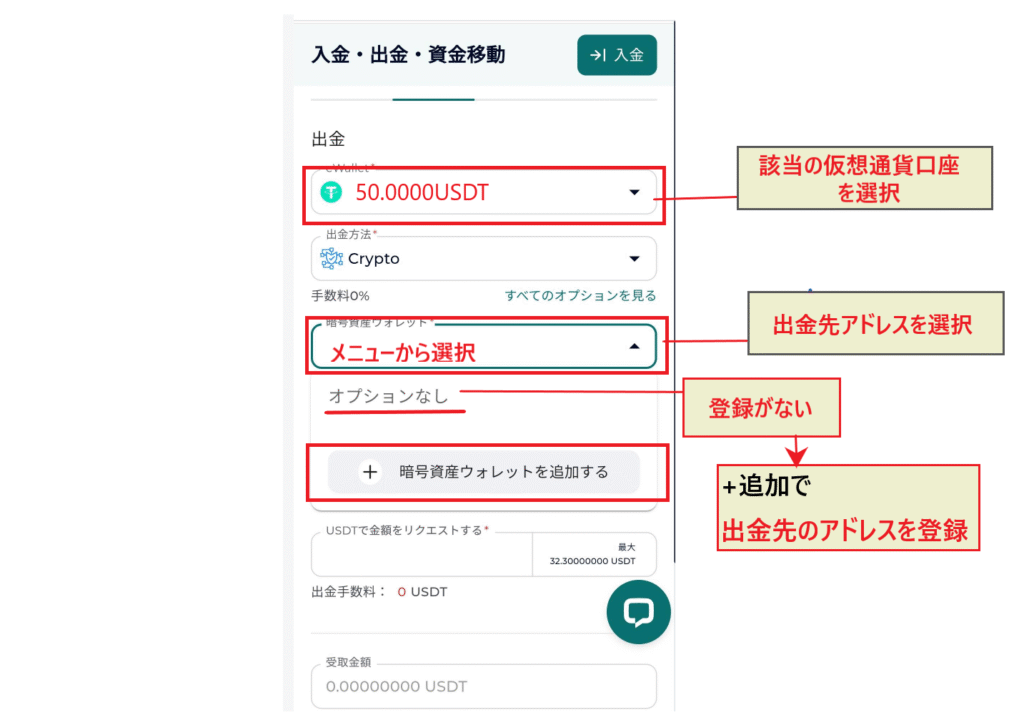Screen dimensions: 1024x725
Task: Click the 出金先アドレスを選択 annotation label
Action: (x=874, y=323)
